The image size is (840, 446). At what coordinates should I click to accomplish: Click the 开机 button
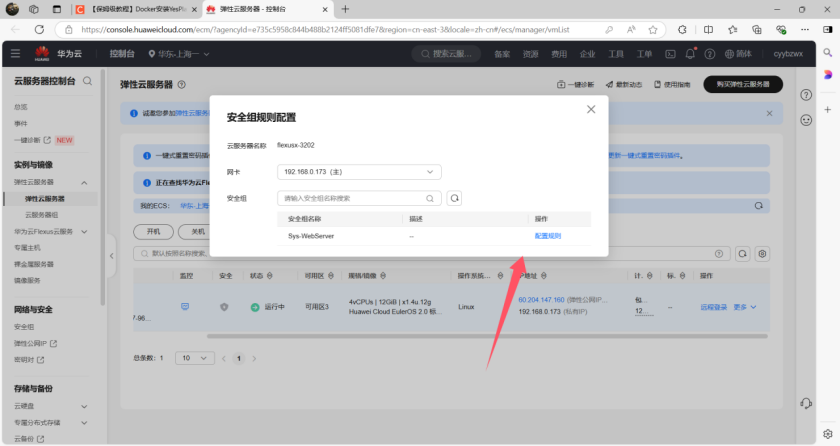pyautogui.click(x=153, y=232)
